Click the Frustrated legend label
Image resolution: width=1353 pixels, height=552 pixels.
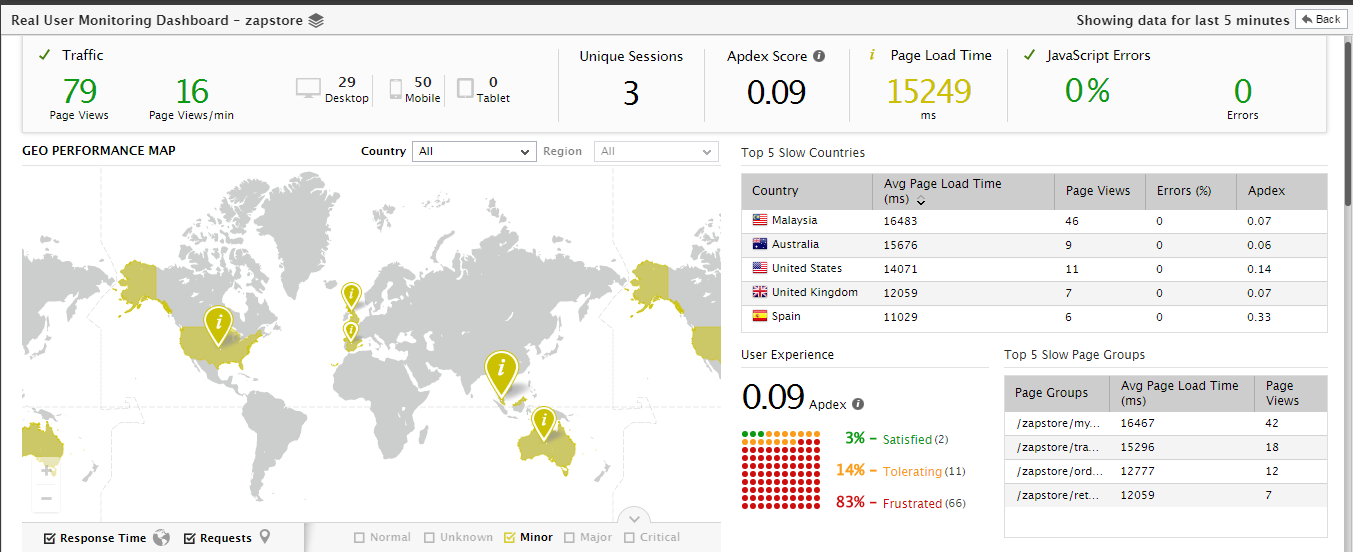tap(912, 503)
